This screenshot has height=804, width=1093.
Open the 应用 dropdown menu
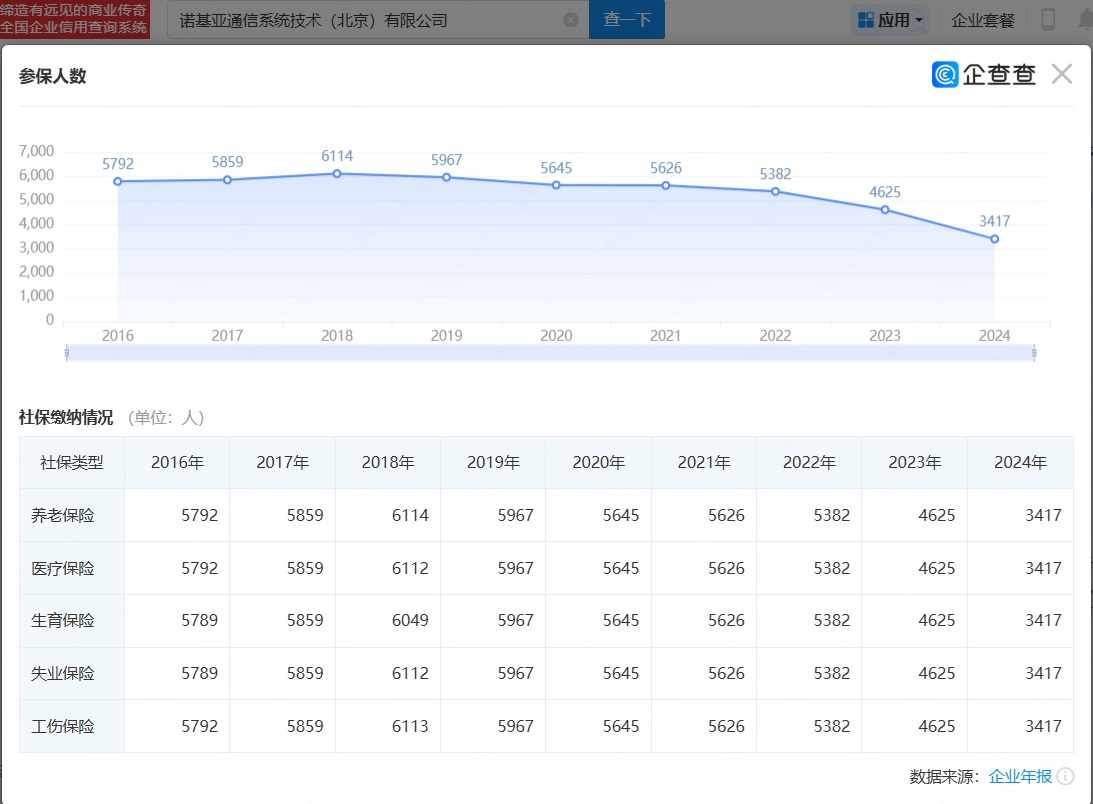coord(890,20)
